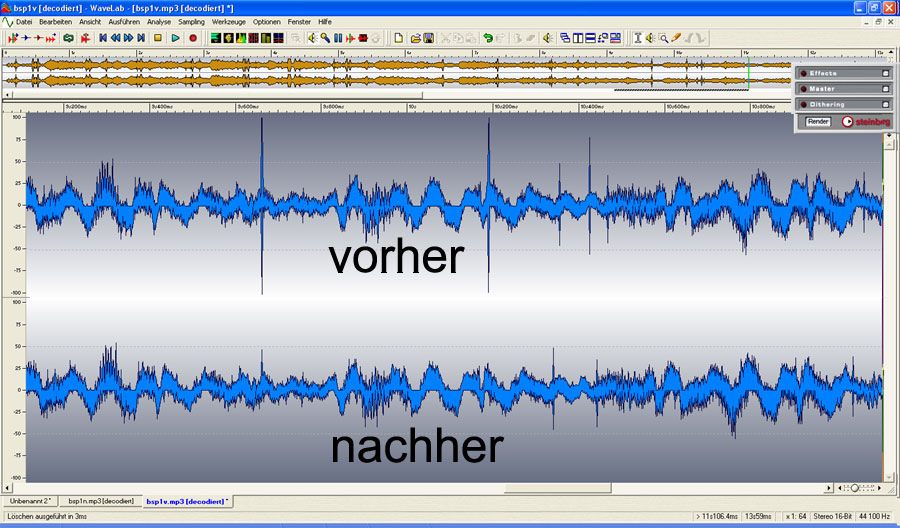
Task: Click the main waveform horizontal scrollbar thumb
Action: click(557, 488)
